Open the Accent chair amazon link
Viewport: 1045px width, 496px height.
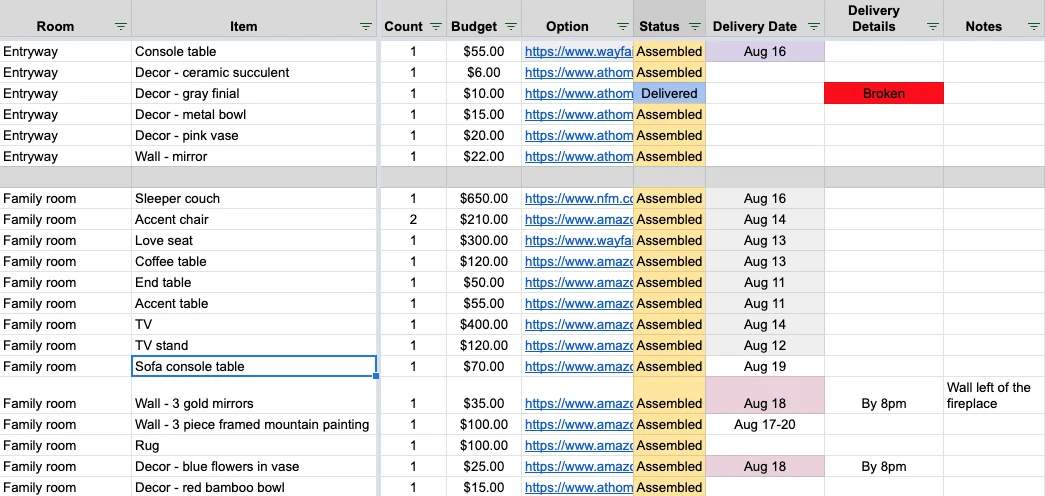click(x=578, y=219)
